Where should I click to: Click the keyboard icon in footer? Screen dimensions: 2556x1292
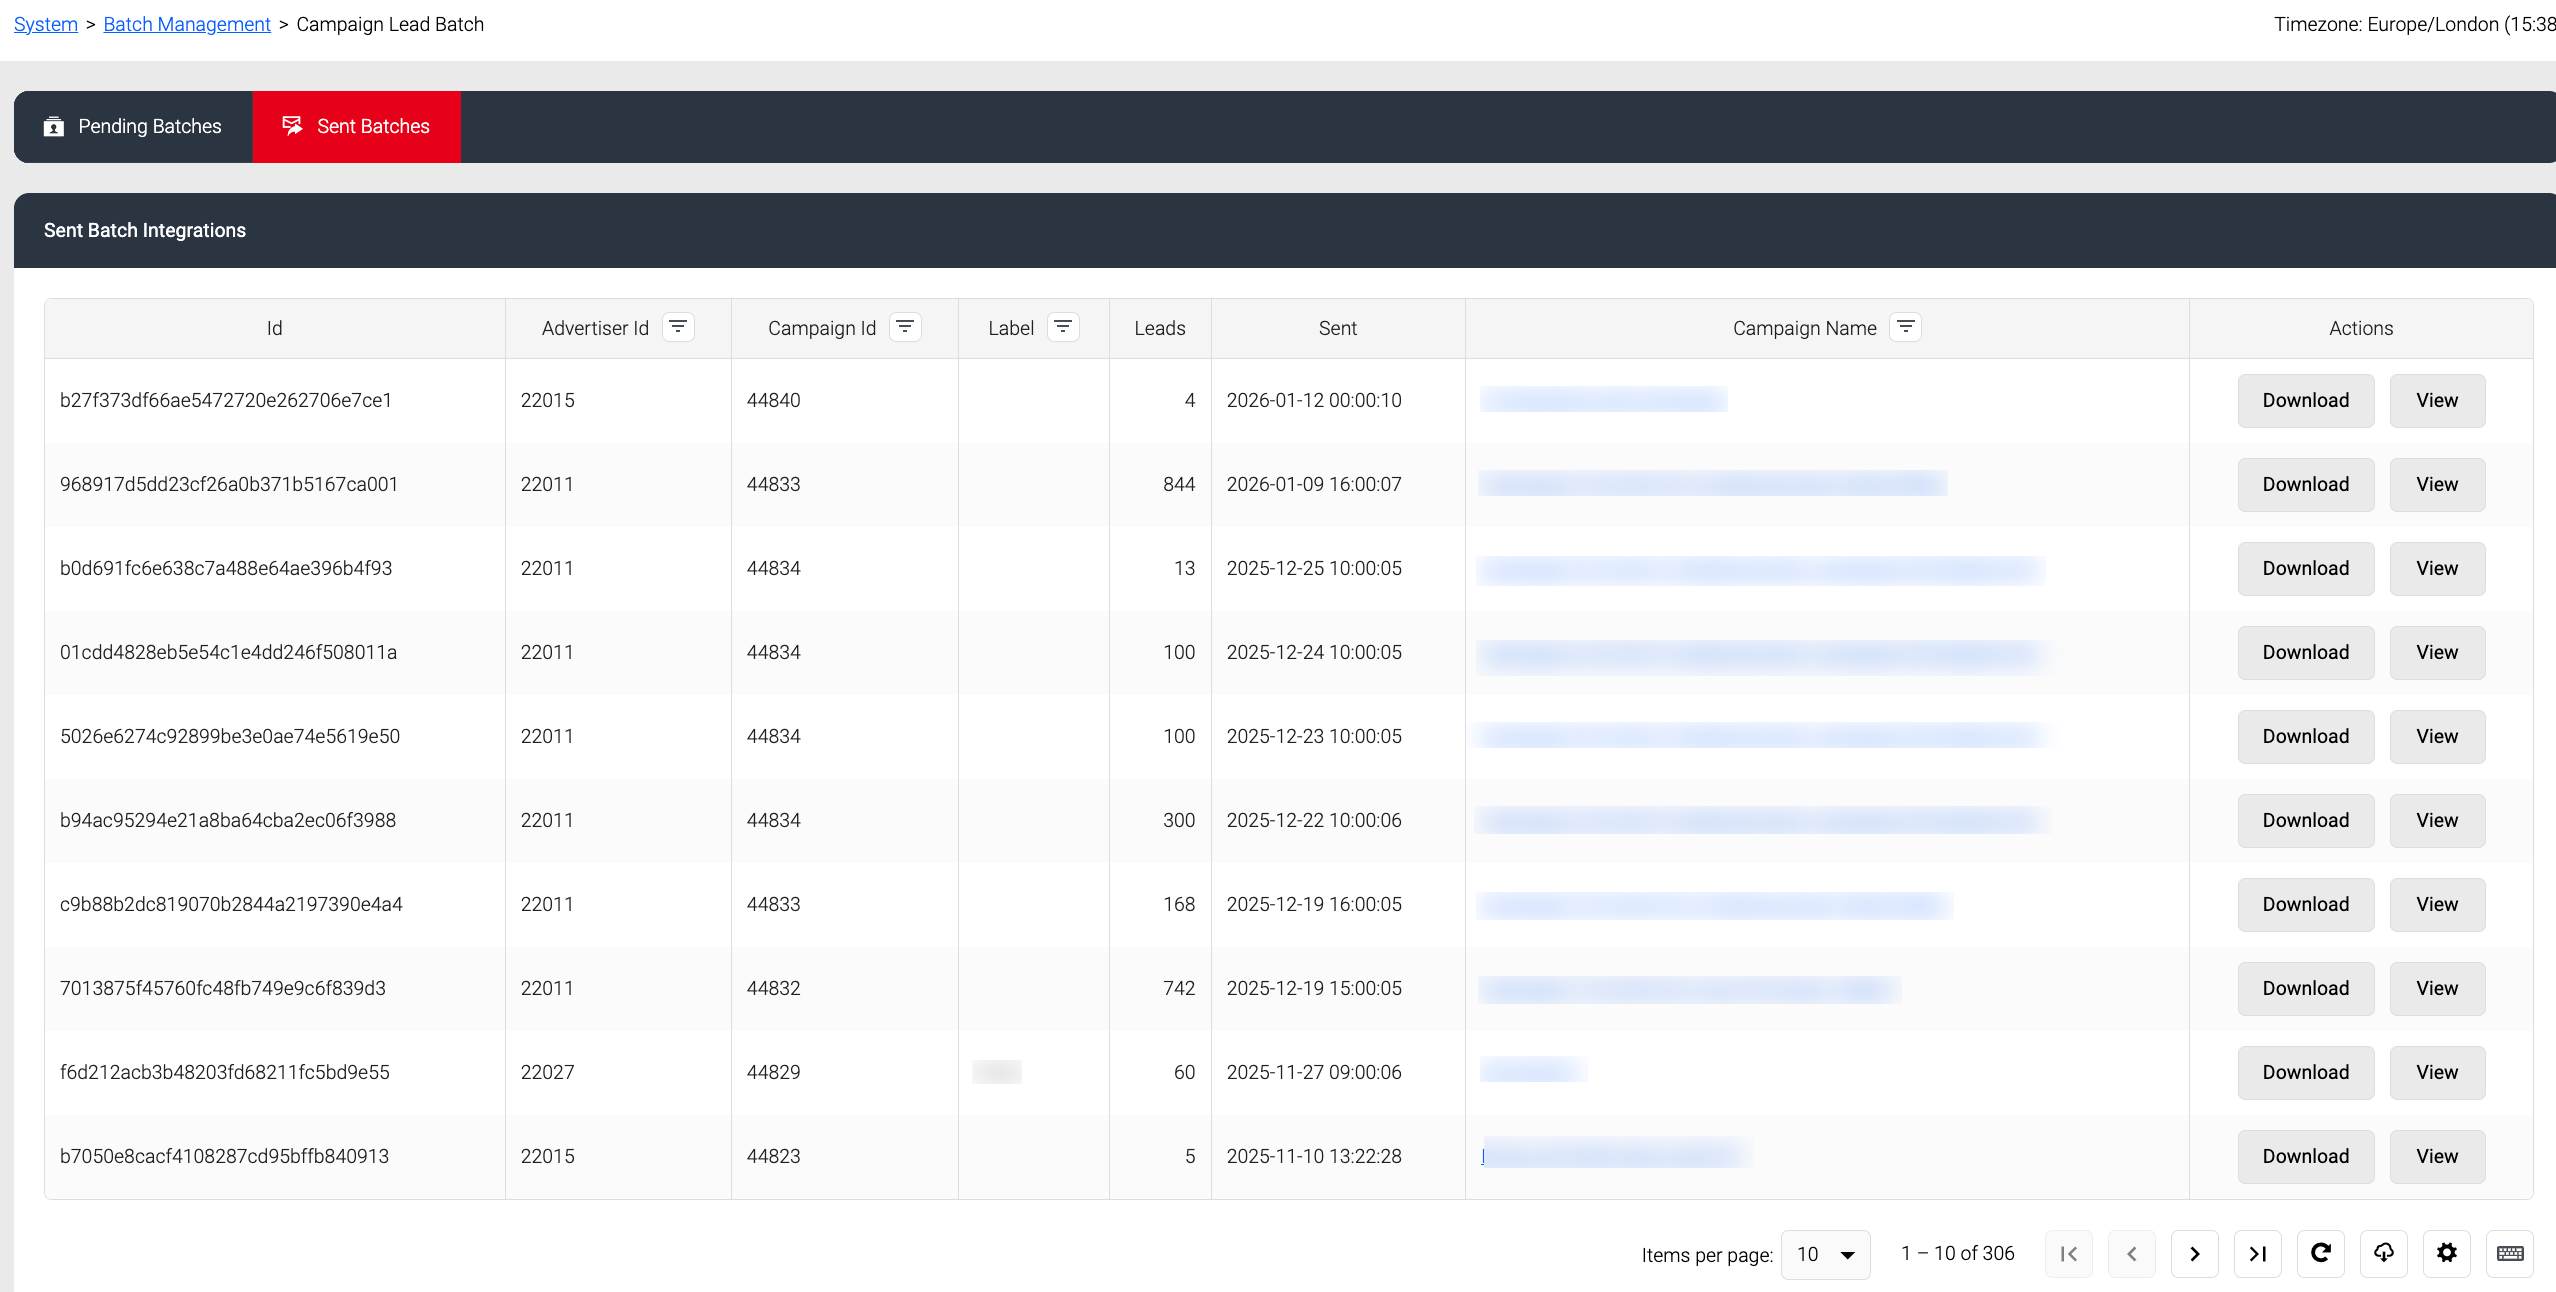(x=2510, y=1254)
